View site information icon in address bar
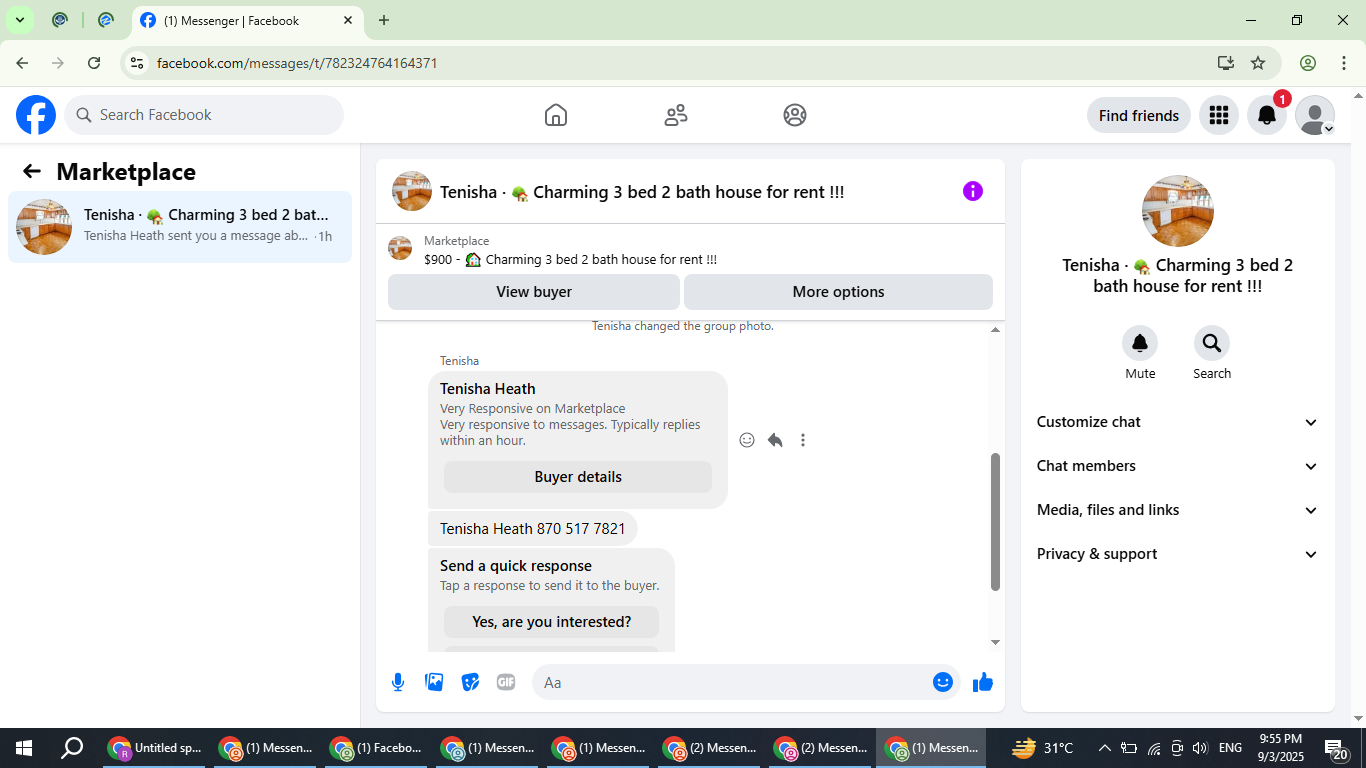 [137, 63]
